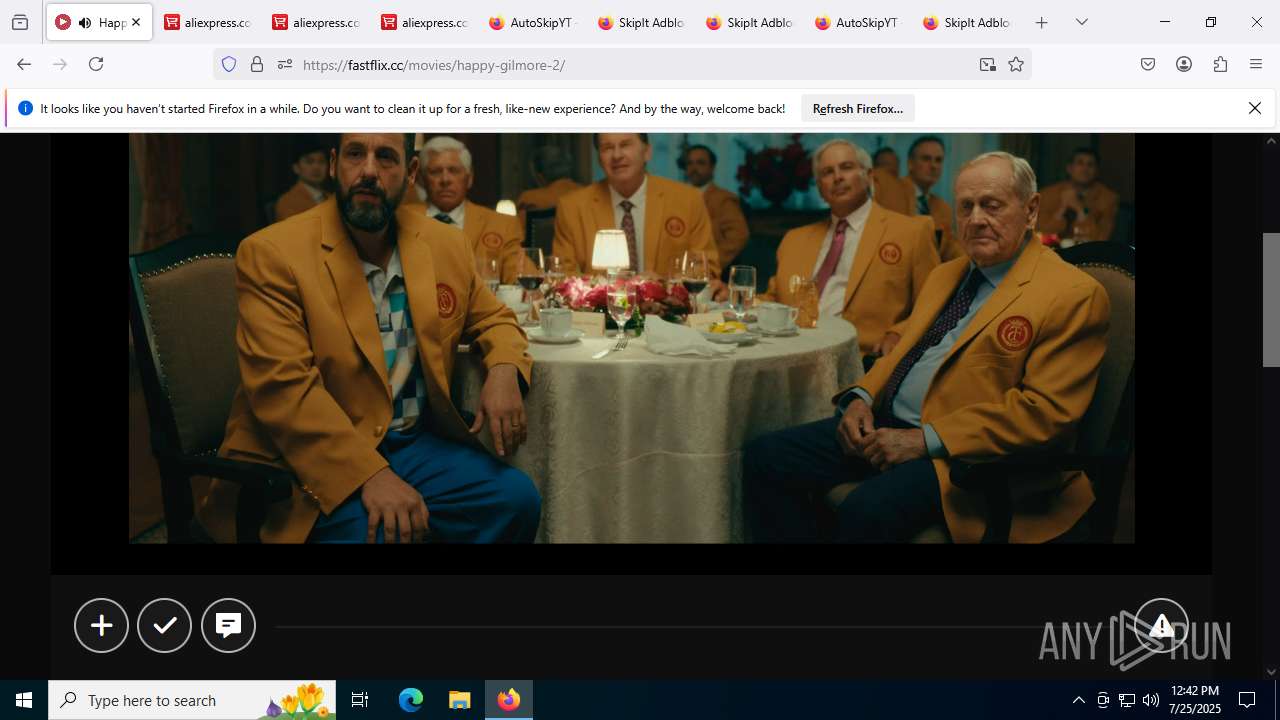
Task: Click Firefox icon on taskbar
Action: point(509,700)
